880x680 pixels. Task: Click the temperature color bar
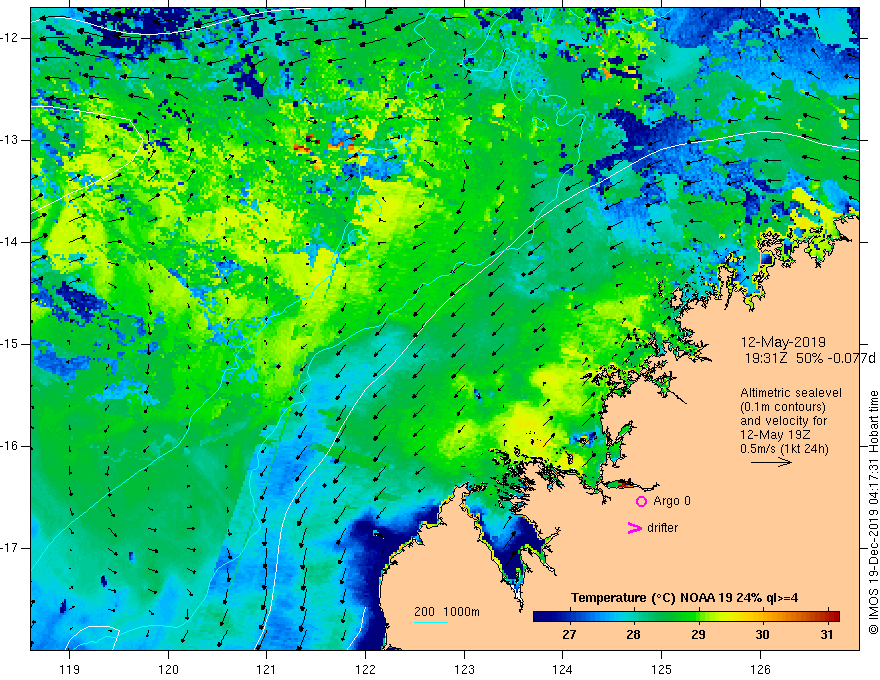[x=686, y=616]
